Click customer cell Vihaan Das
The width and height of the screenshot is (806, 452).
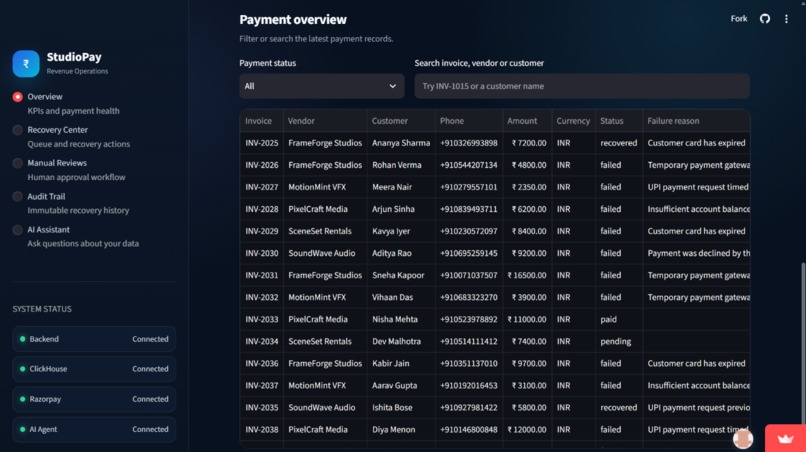401,297
